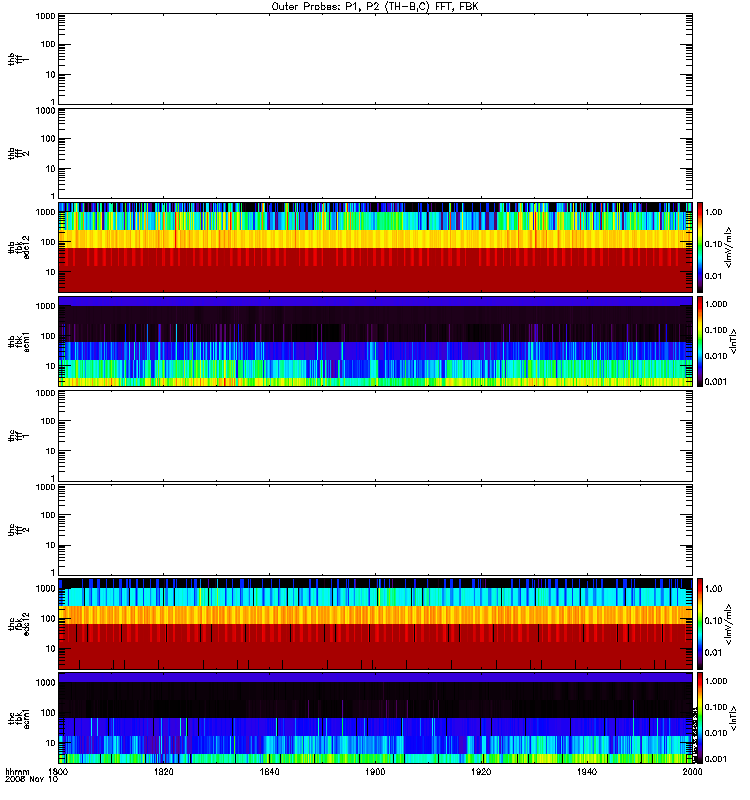The height and width of the screenshot is (800, 750).
Task: Click the 0.001 value on the thc scm1 color bar
Action: coord(716,759)
